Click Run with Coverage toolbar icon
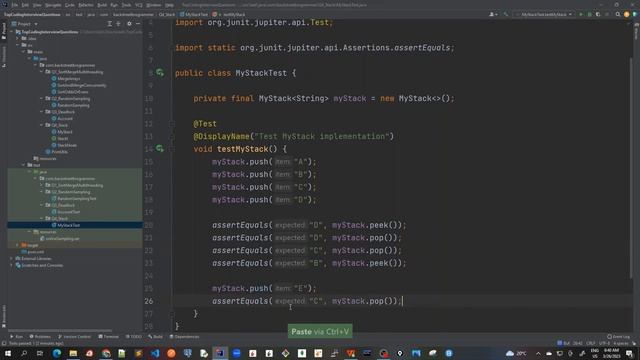 (x=598, y=14)
